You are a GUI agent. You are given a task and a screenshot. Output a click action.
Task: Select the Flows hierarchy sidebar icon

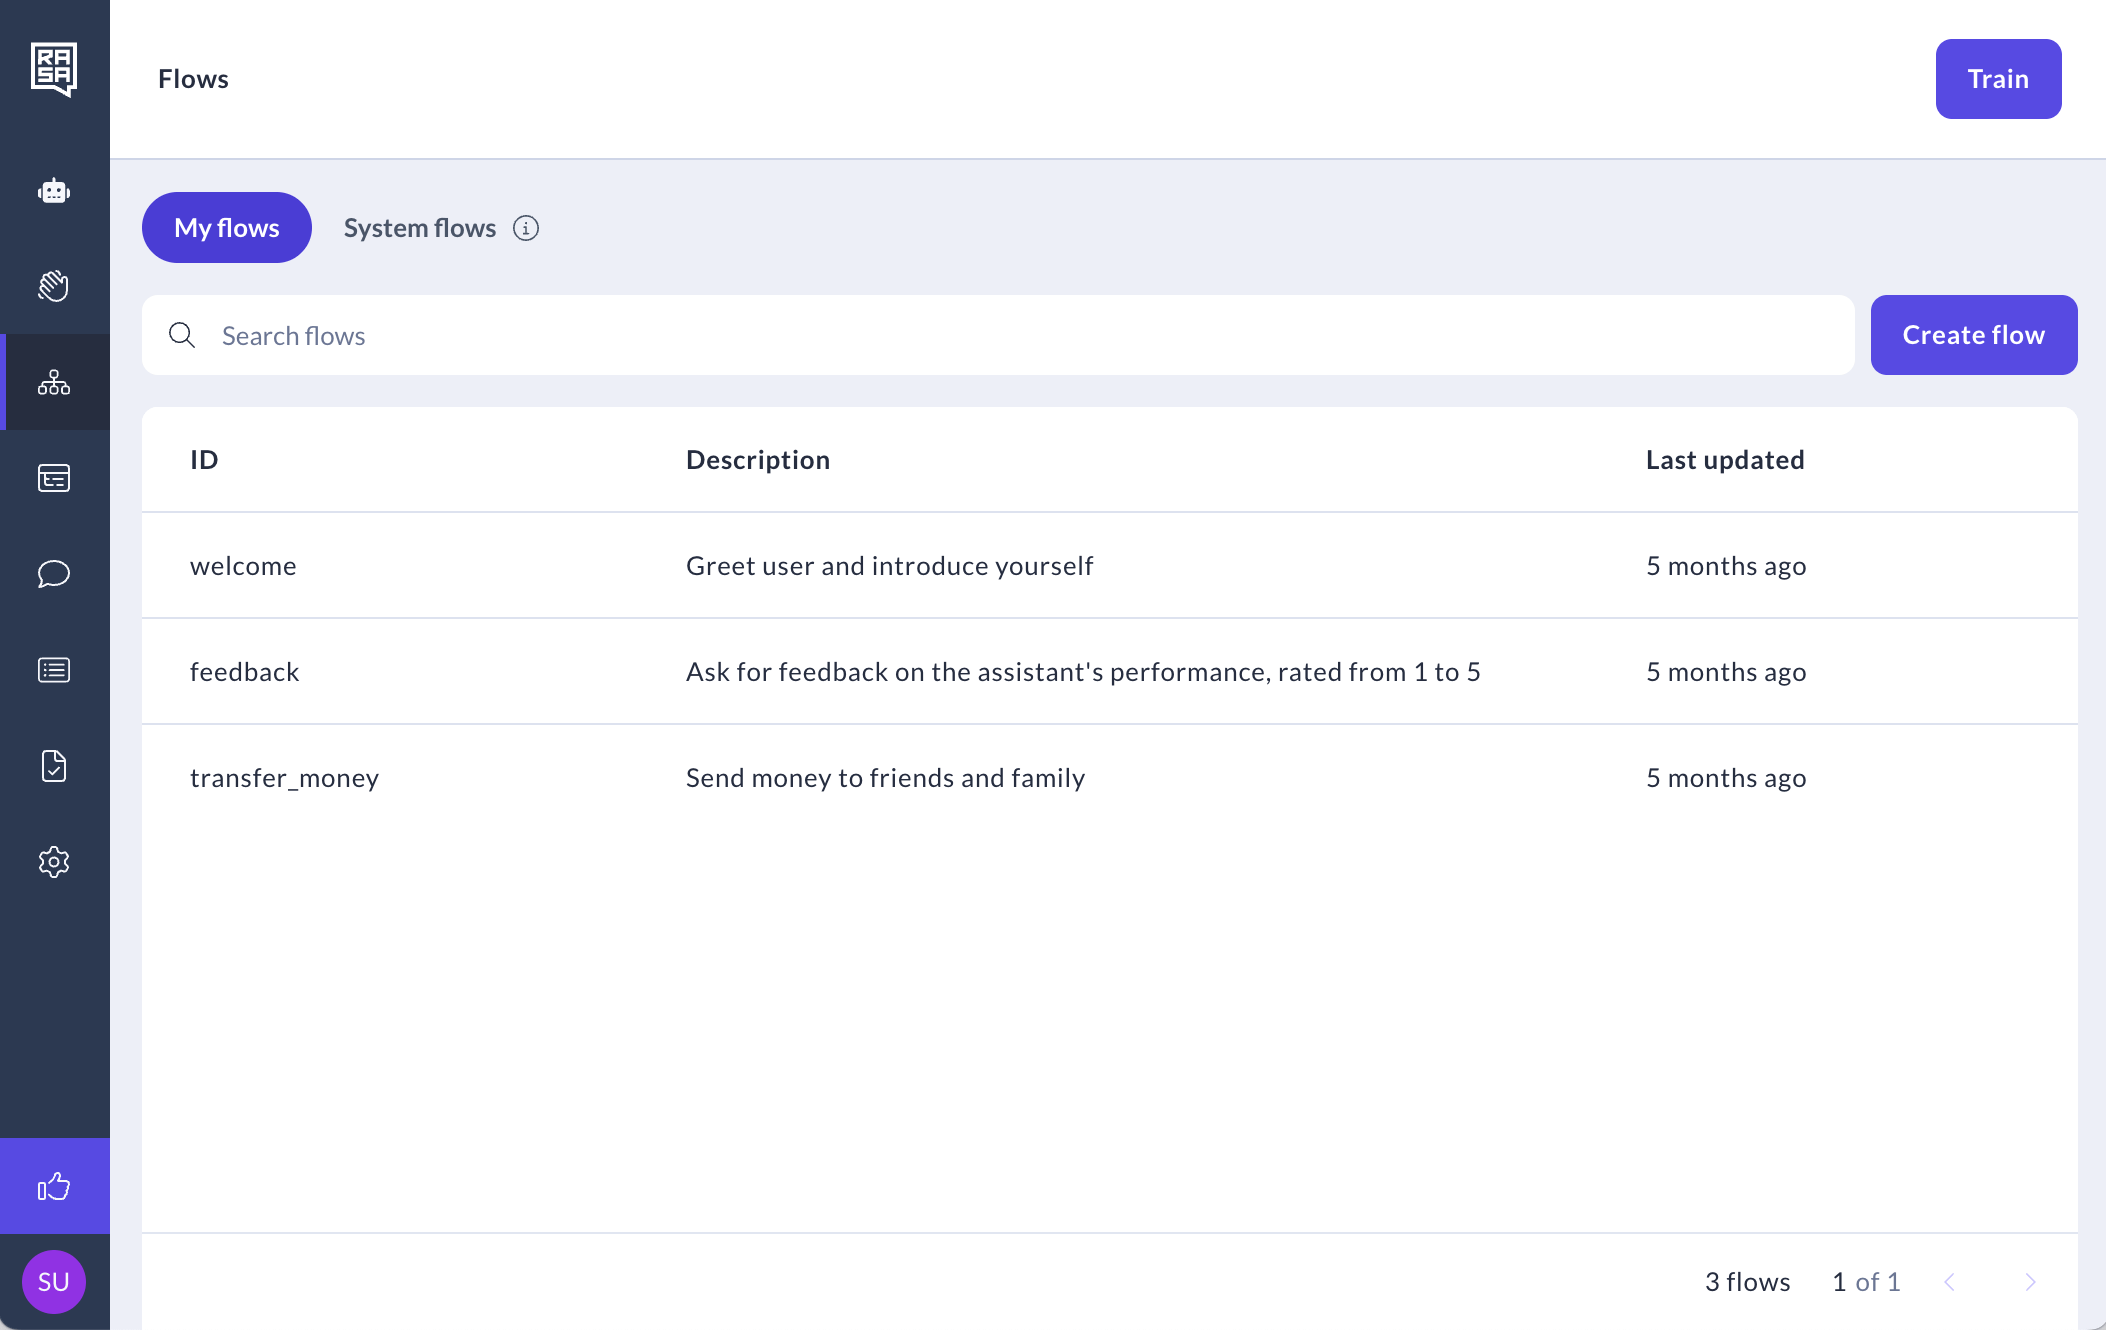click(54, 382)
